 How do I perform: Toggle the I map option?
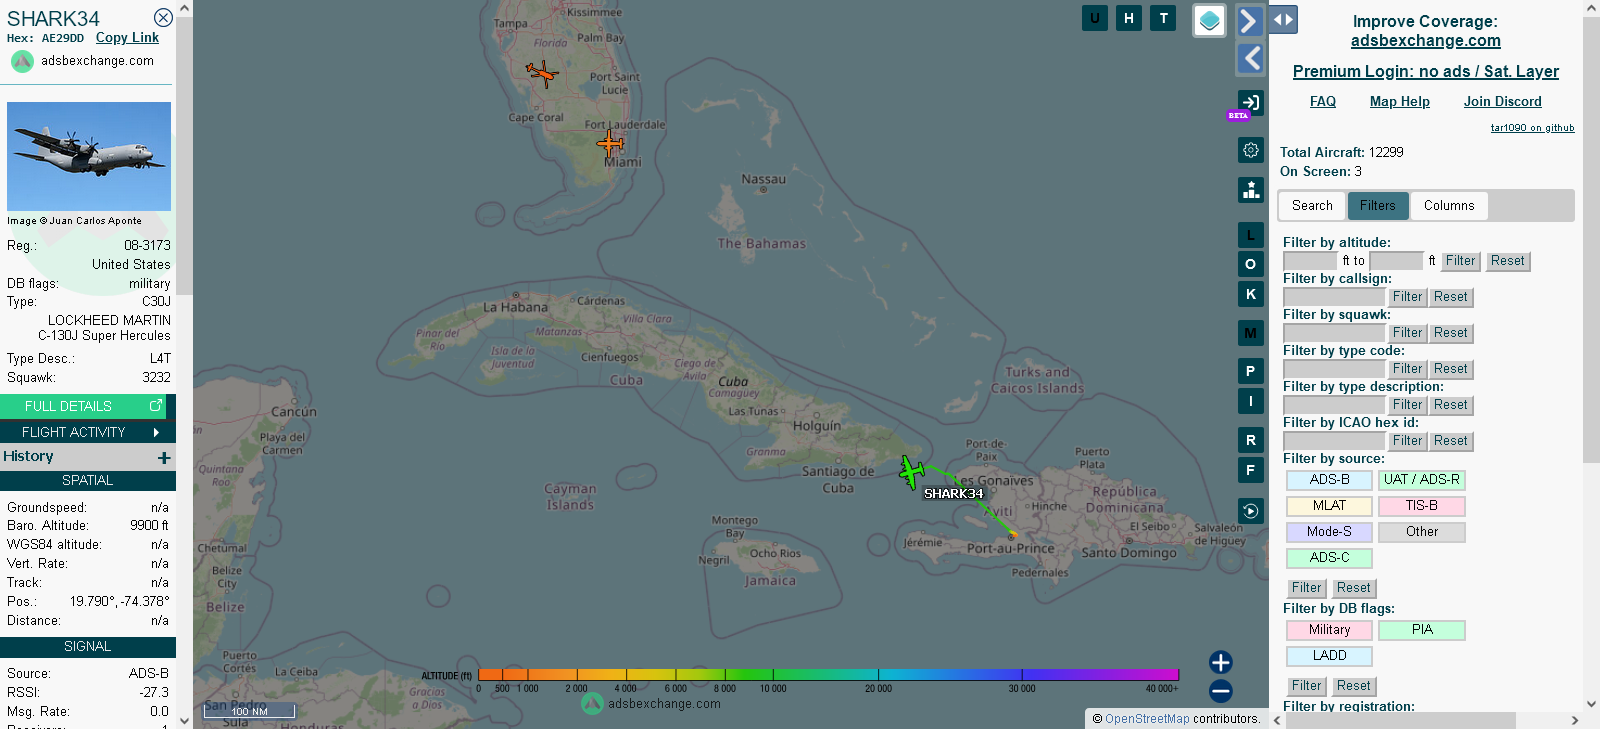pyautogui.click(x=1251, y=401)
